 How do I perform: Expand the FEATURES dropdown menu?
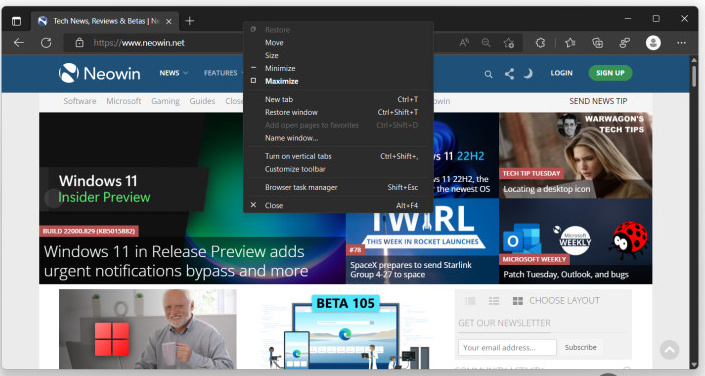coord(223,73)
